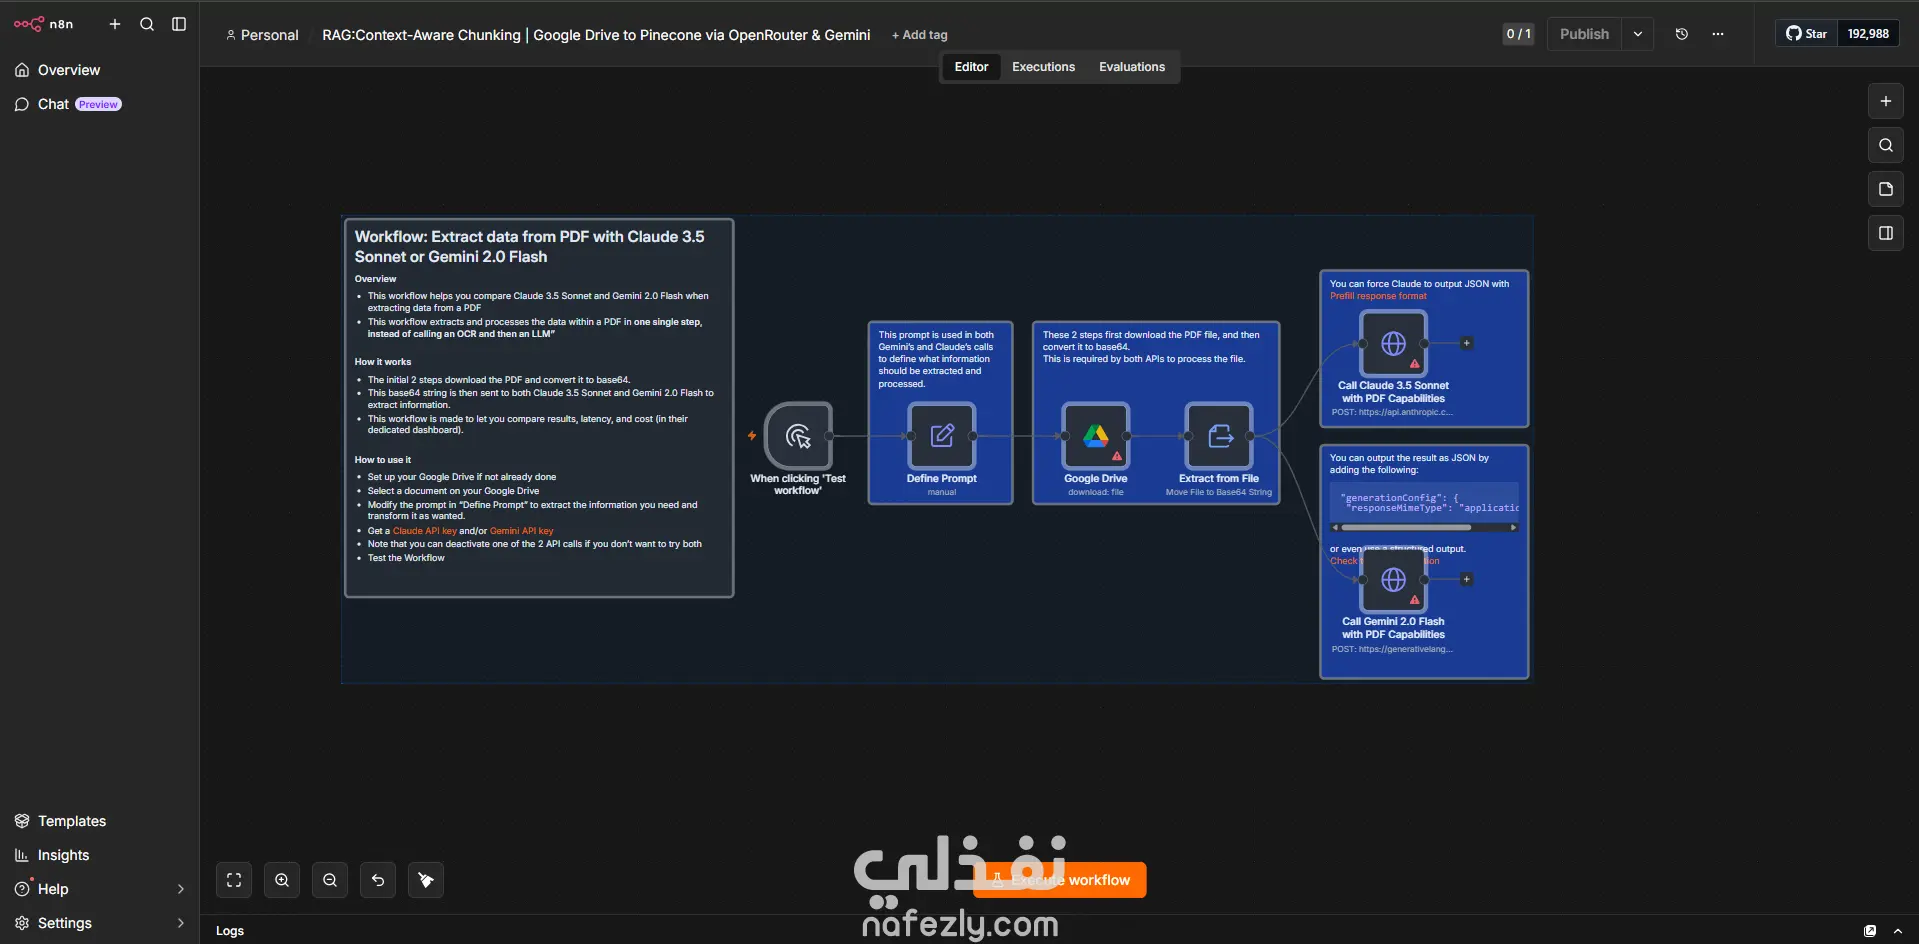Click the 0/1 counter badge
The width and height of the screenshot is (1919, 944).
1518,34
